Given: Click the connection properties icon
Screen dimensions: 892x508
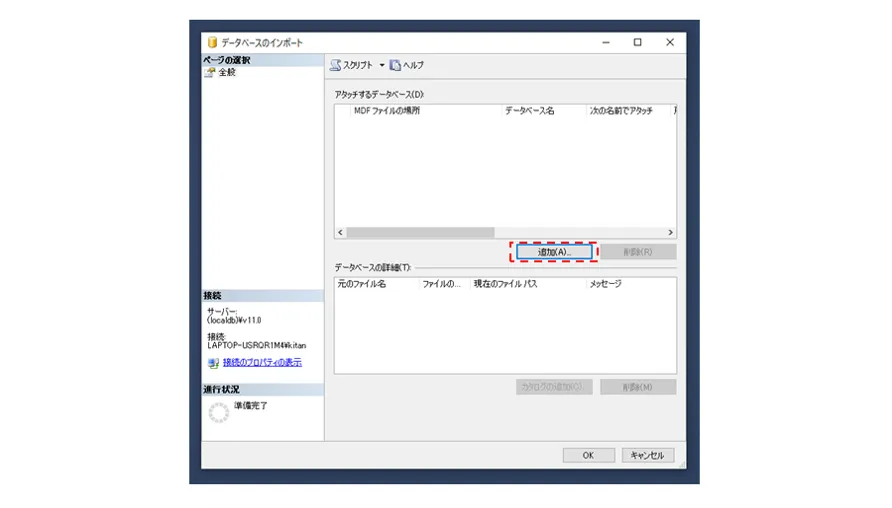Looking at the screenshot, I should [x=213, y=362].
